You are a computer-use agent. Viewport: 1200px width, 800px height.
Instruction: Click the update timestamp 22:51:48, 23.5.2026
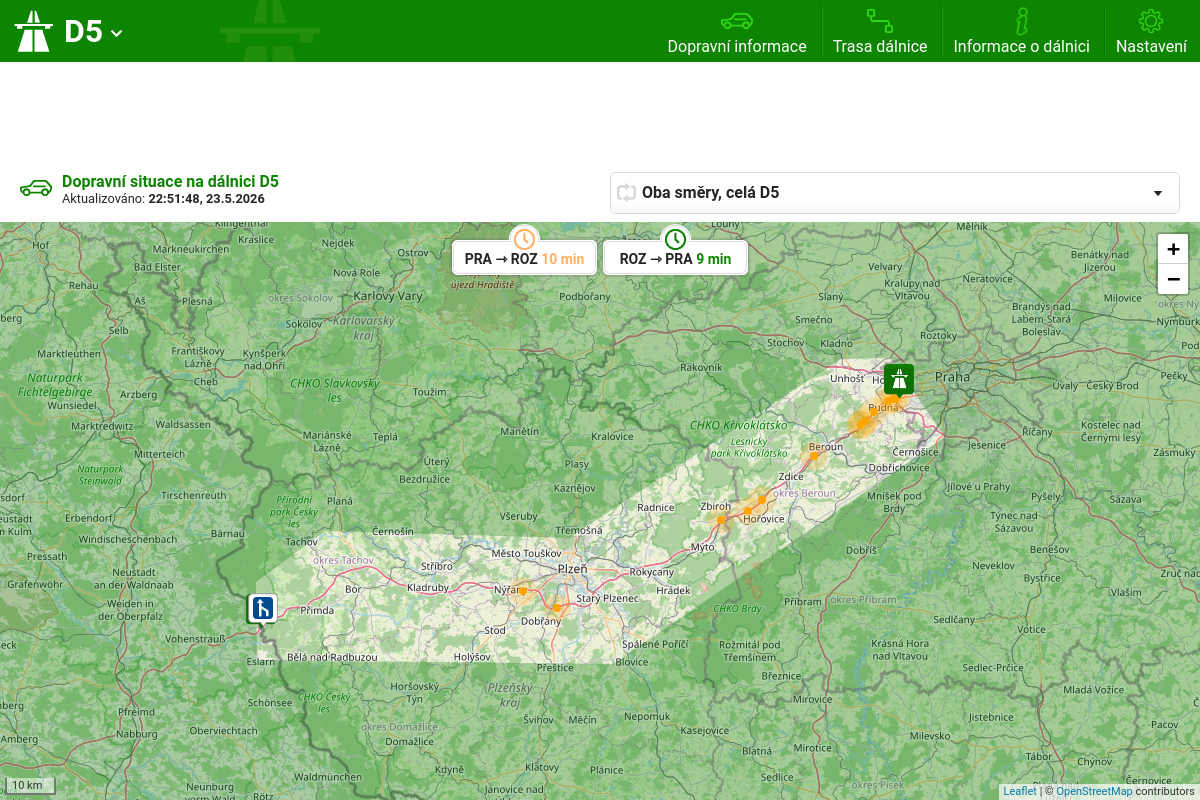[x=206, y=199]
